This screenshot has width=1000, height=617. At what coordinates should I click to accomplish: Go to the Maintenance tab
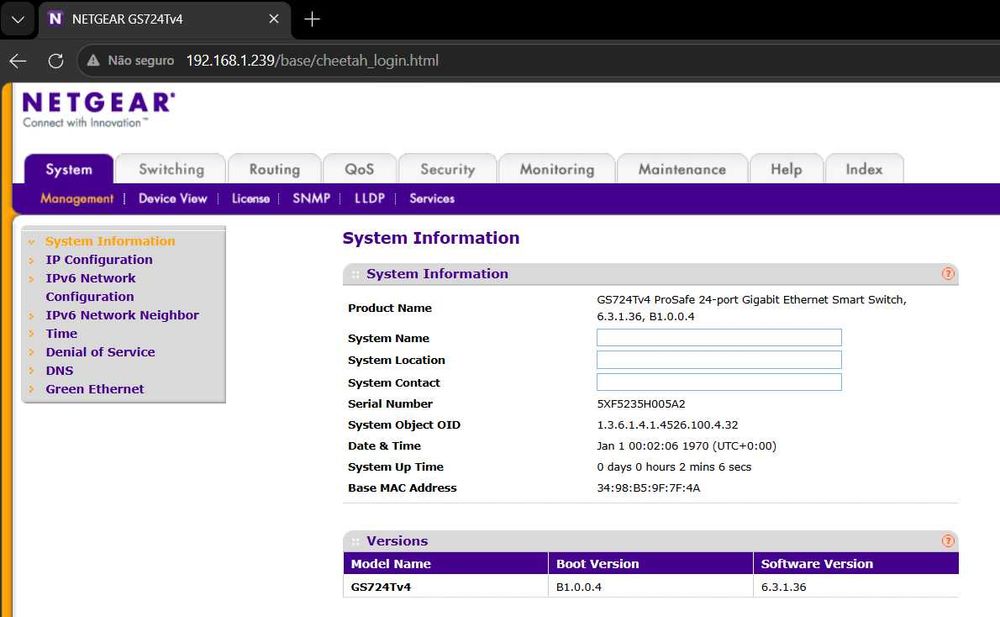point(682,169)
